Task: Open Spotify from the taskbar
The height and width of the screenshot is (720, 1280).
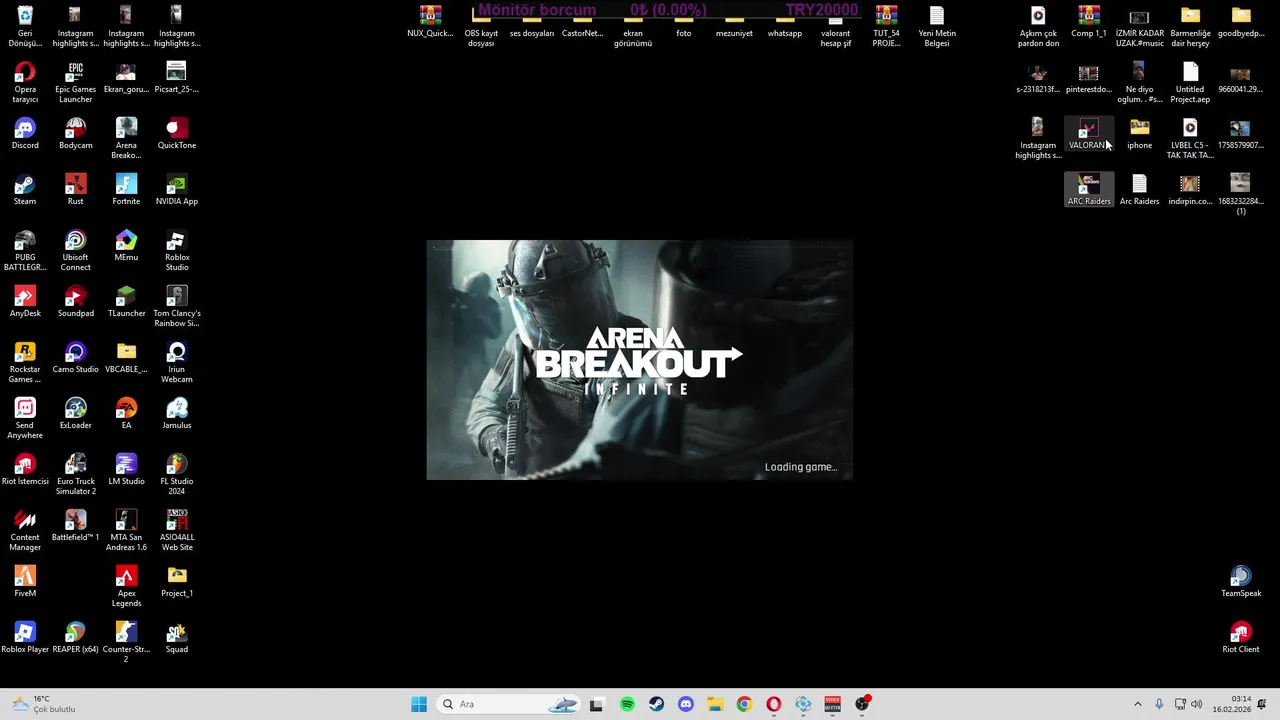Action: pos(627,704)
